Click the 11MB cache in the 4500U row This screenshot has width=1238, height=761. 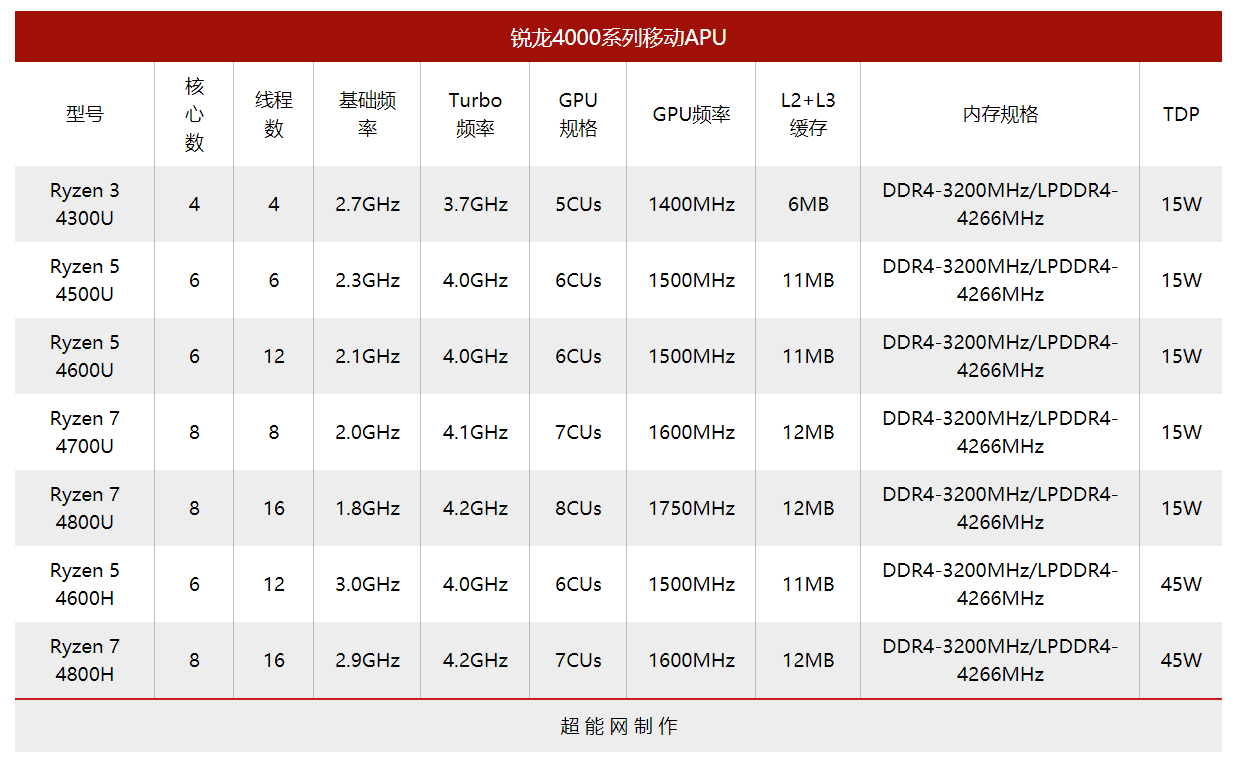pyautogui.click(x=808, y=280)
